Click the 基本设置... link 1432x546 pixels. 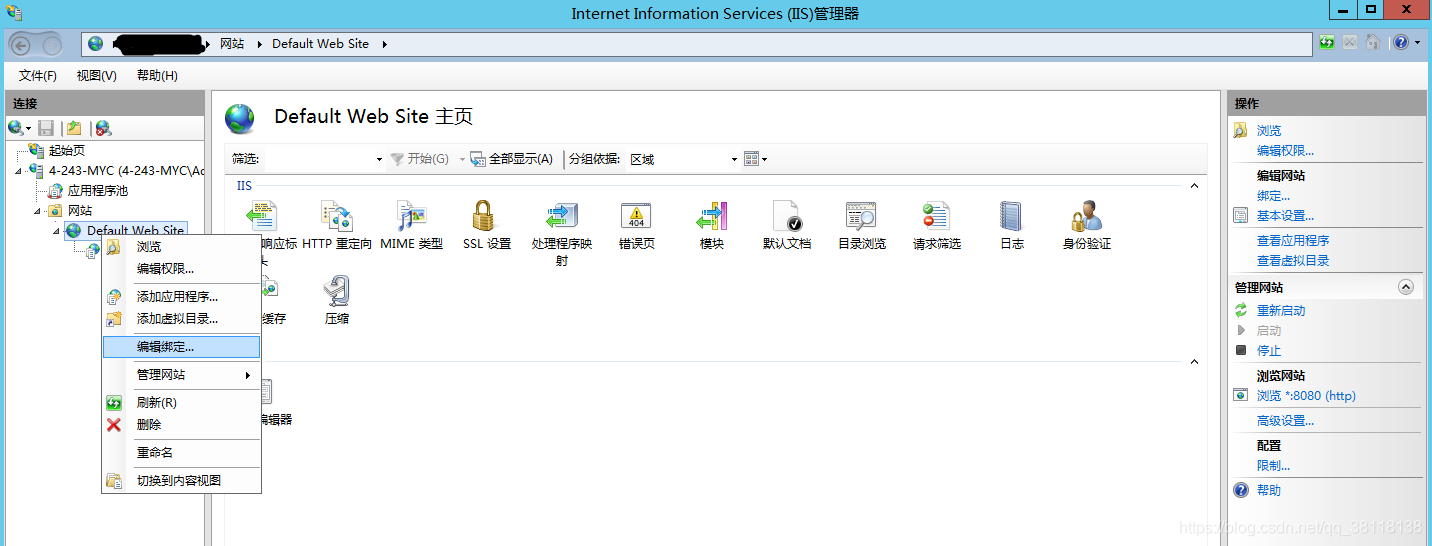click(1285, 216)
